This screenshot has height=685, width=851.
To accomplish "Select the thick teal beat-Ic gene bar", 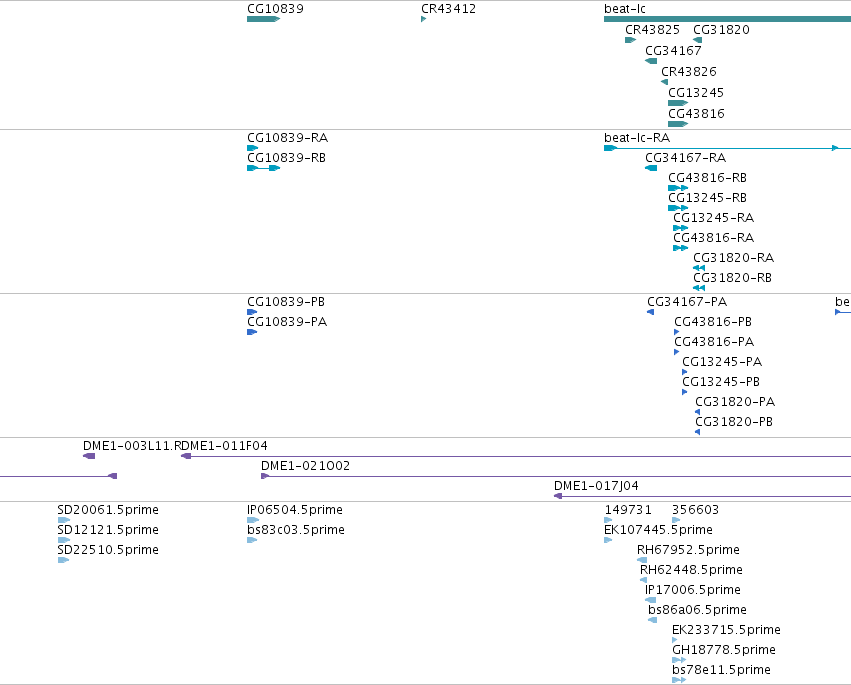I will 727,19.
